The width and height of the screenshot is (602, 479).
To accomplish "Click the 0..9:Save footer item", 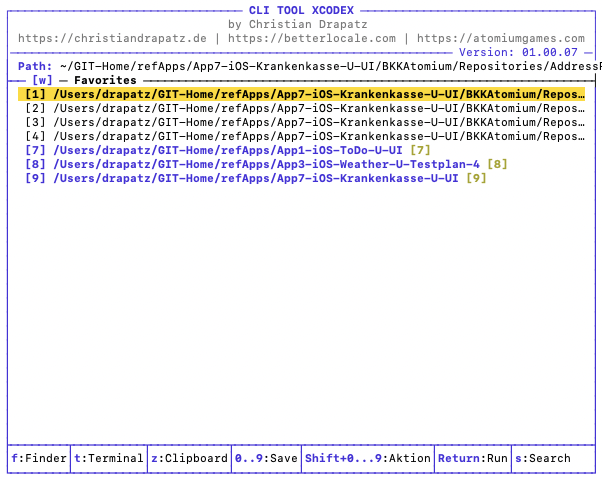I will pos(266,458).
